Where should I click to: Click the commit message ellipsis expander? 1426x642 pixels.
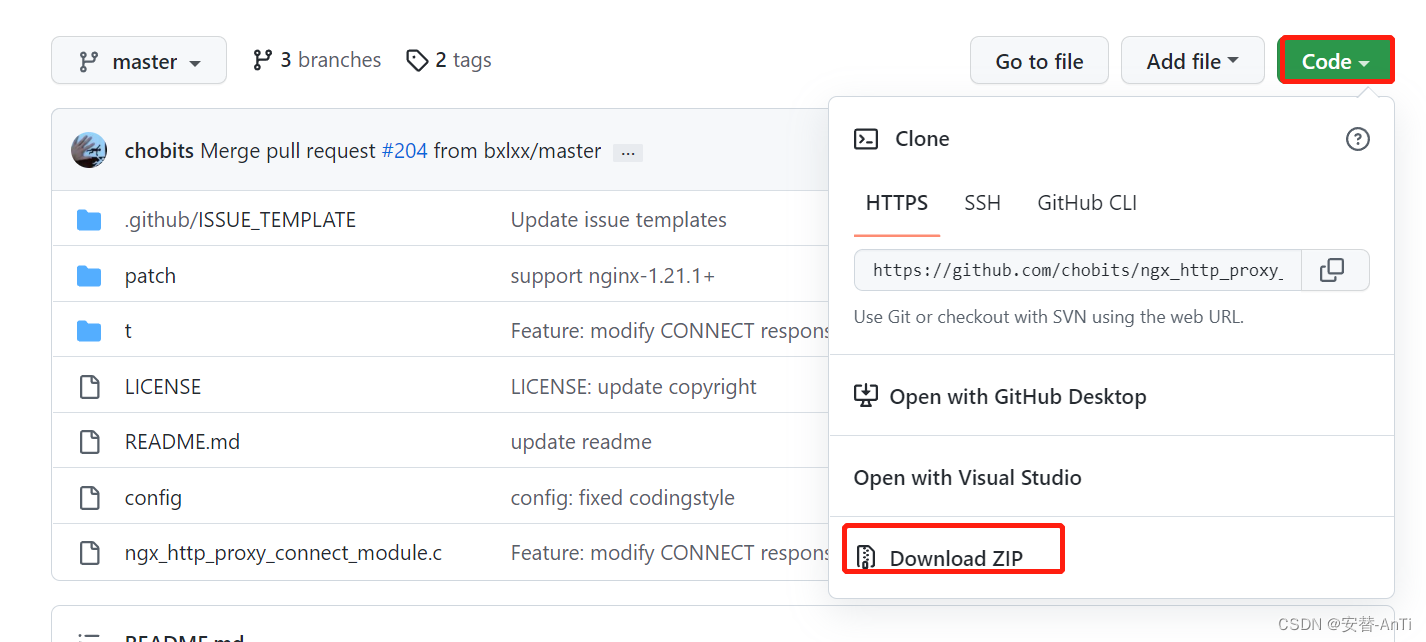[x=628, y=153]
